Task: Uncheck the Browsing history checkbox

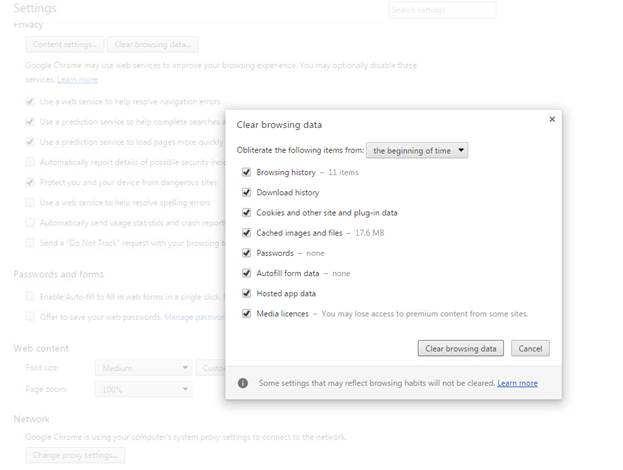Action: click(246, 172)
